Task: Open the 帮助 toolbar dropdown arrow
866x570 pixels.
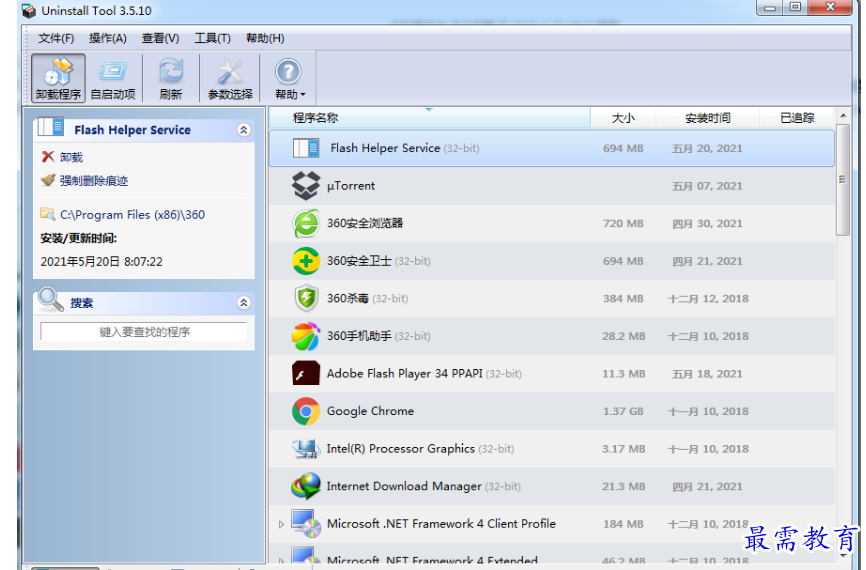Action: click(302, 95)
